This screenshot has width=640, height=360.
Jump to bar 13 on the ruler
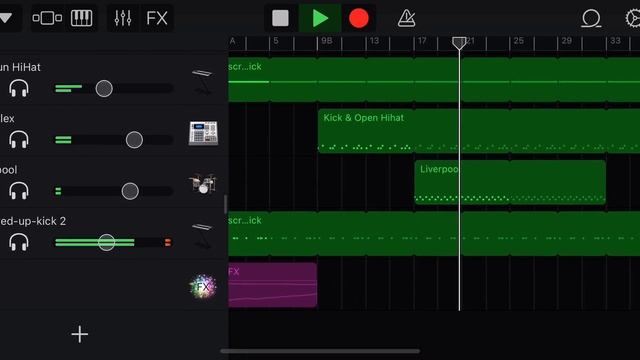(374, 41)
